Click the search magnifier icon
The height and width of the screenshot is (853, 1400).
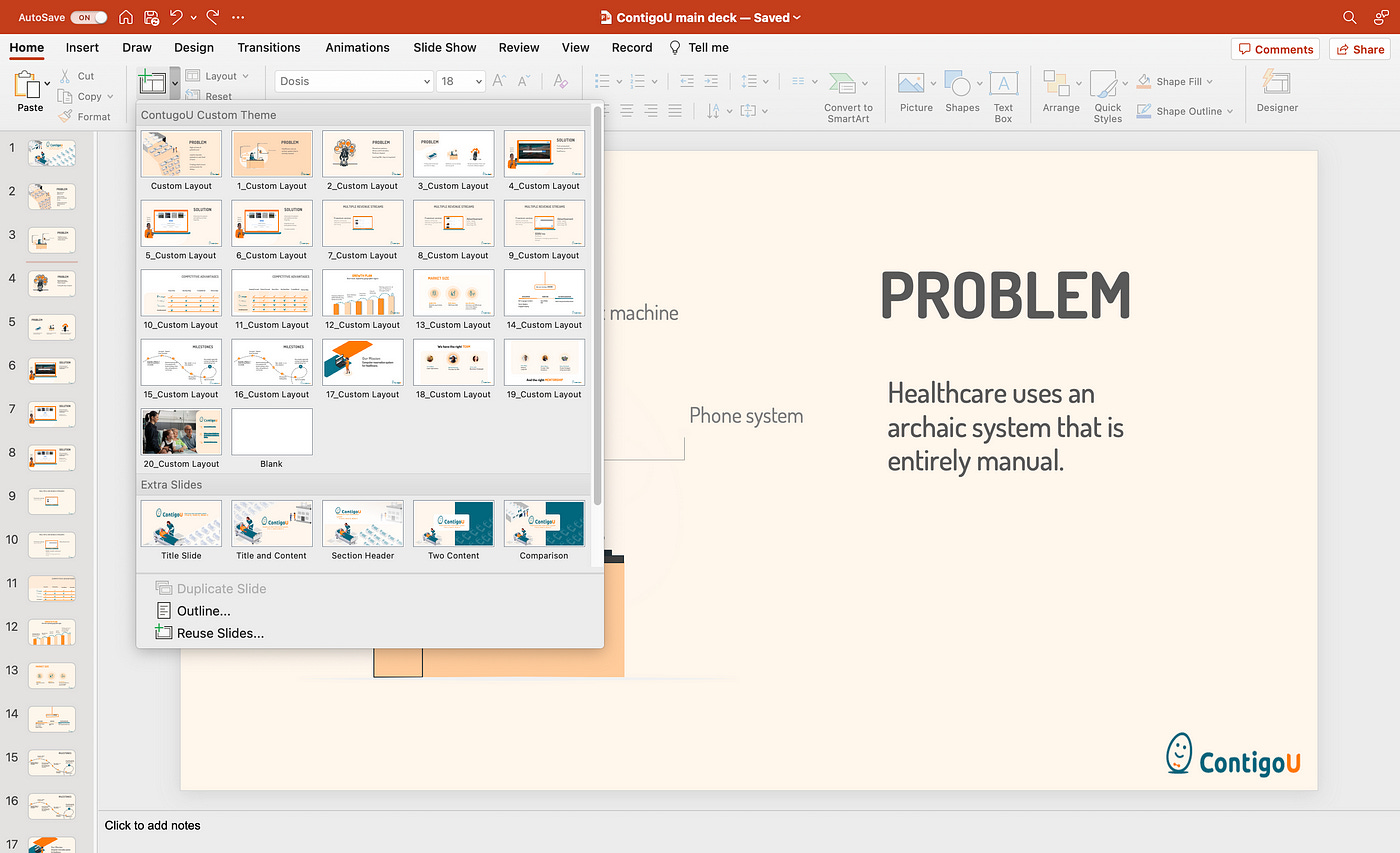[1350, 17]
